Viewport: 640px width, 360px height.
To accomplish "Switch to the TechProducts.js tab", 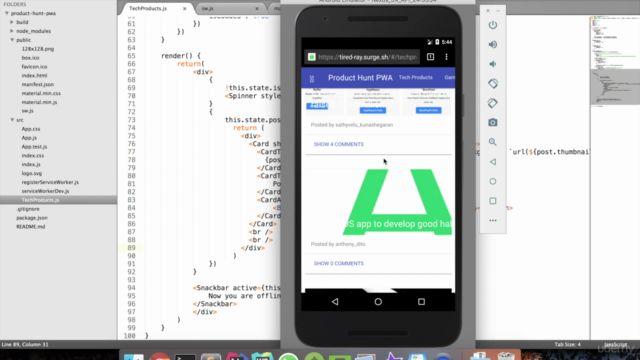I will point(148,9).
